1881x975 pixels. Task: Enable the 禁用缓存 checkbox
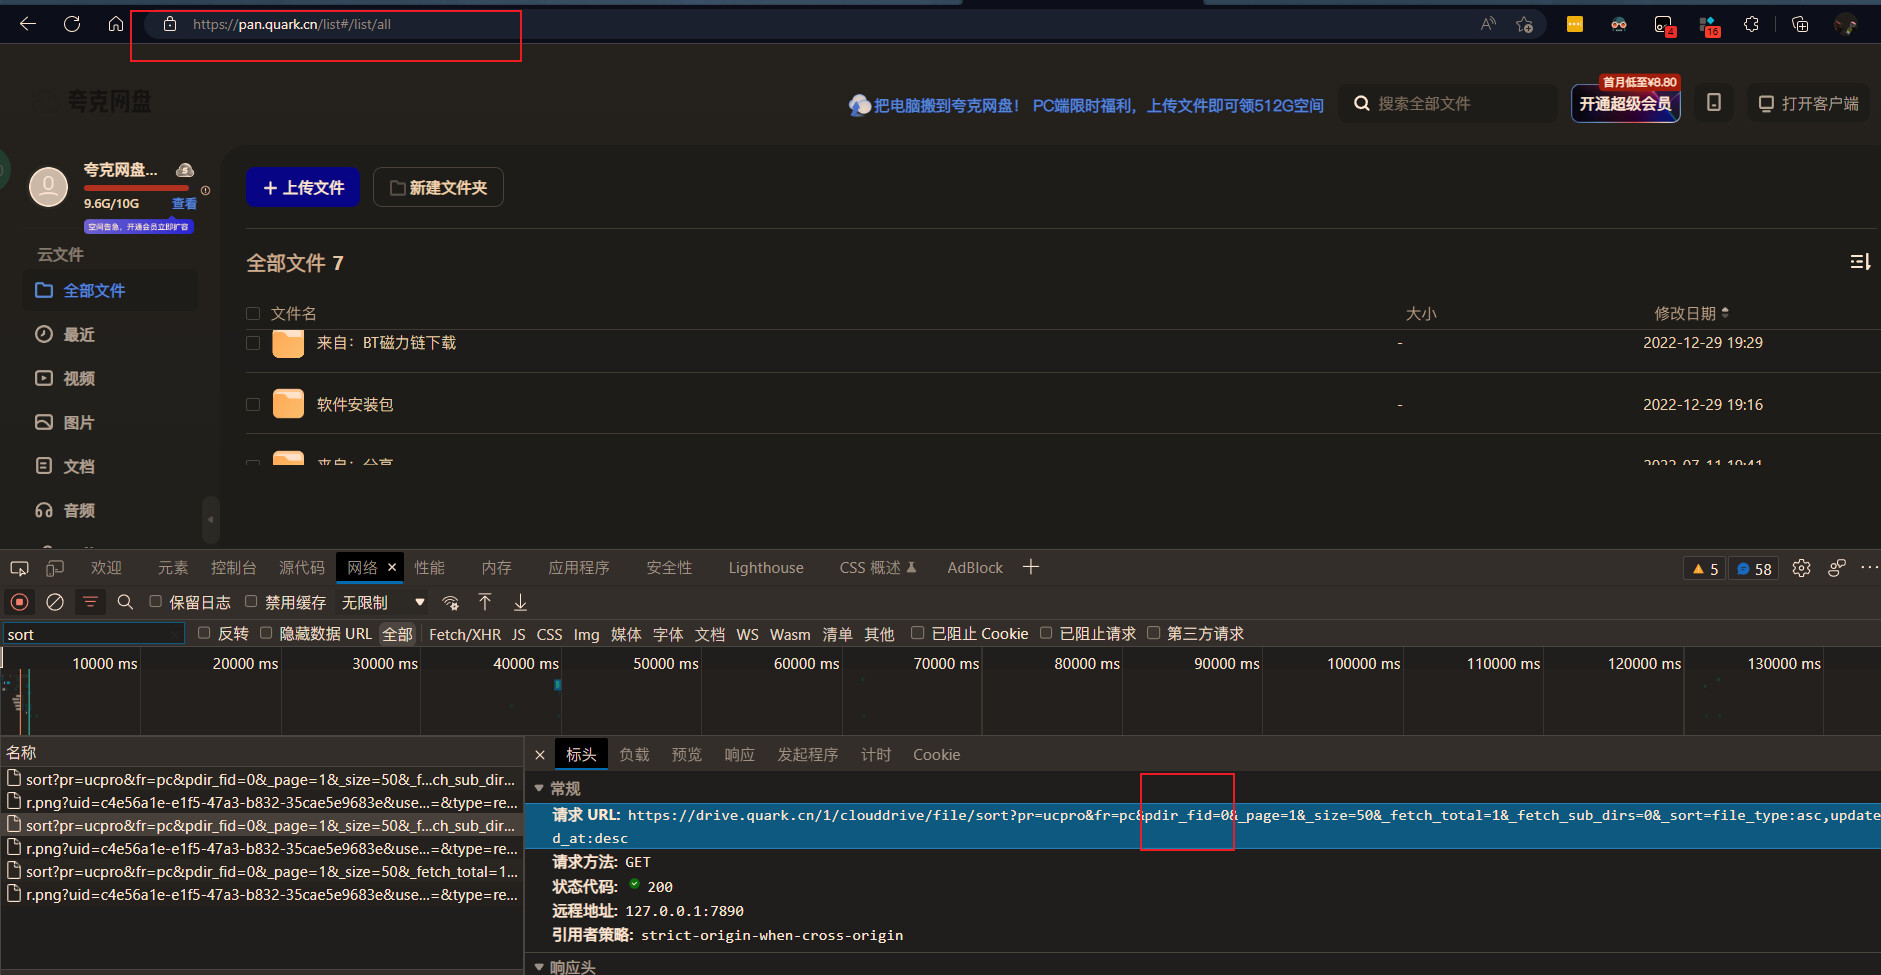(x=251, y=602)
